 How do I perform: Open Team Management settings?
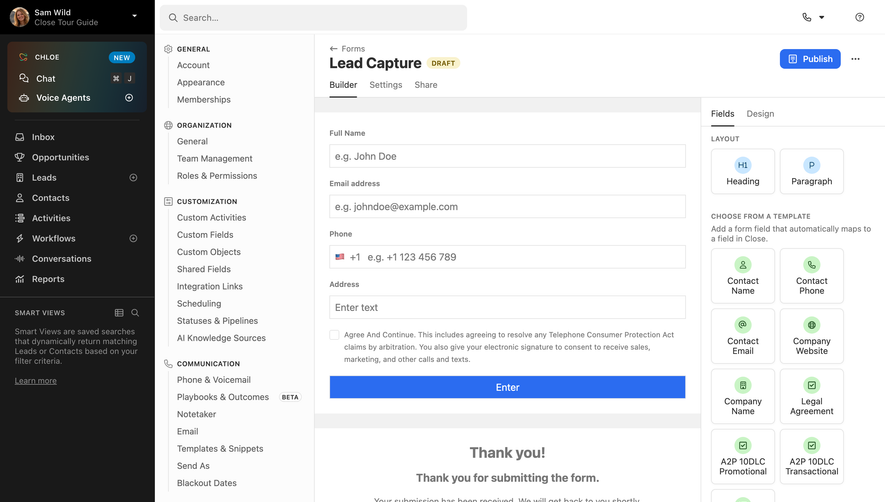click(x=214, y=159)
